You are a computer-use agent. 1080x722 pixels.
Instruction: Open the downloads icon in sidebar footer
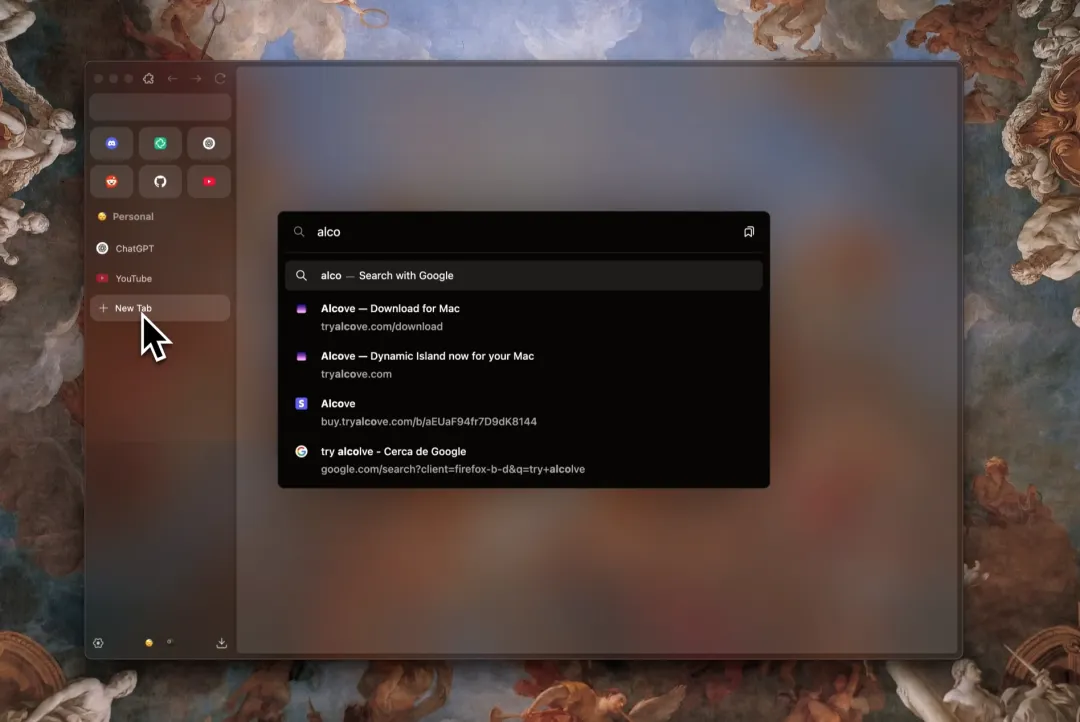[x=222, y=643]
